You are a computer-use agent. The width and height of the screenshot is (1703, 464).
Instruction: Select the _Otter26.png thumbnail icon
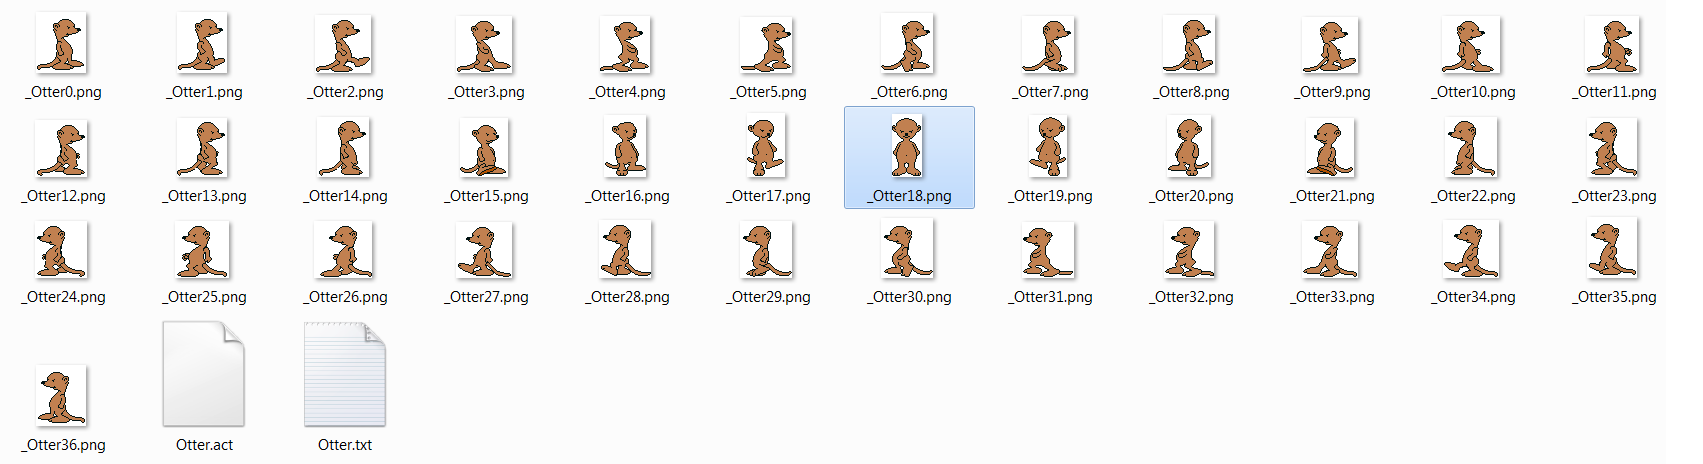click(344, 250)
